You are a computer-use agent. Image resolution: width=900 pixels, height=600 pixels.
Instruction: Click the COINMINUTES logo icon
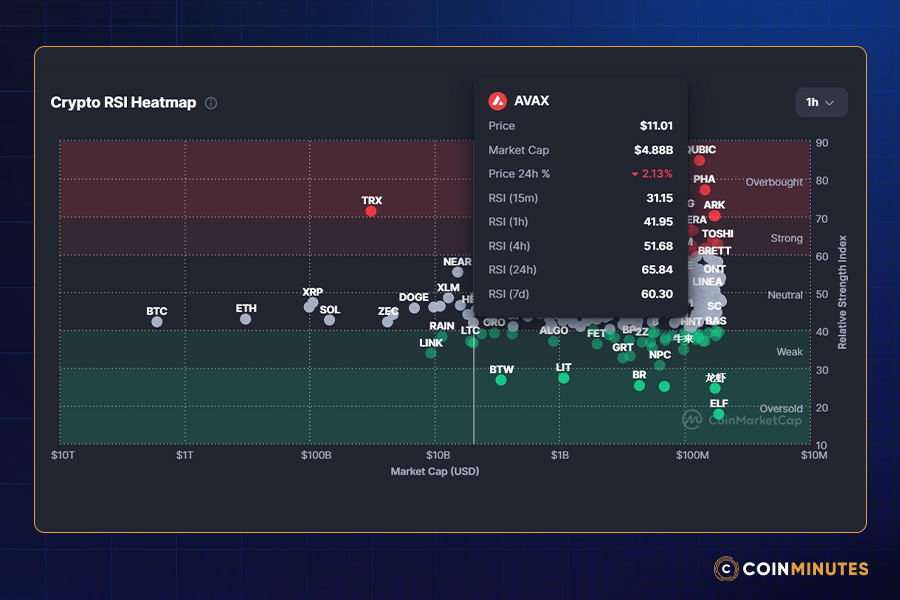726,568
